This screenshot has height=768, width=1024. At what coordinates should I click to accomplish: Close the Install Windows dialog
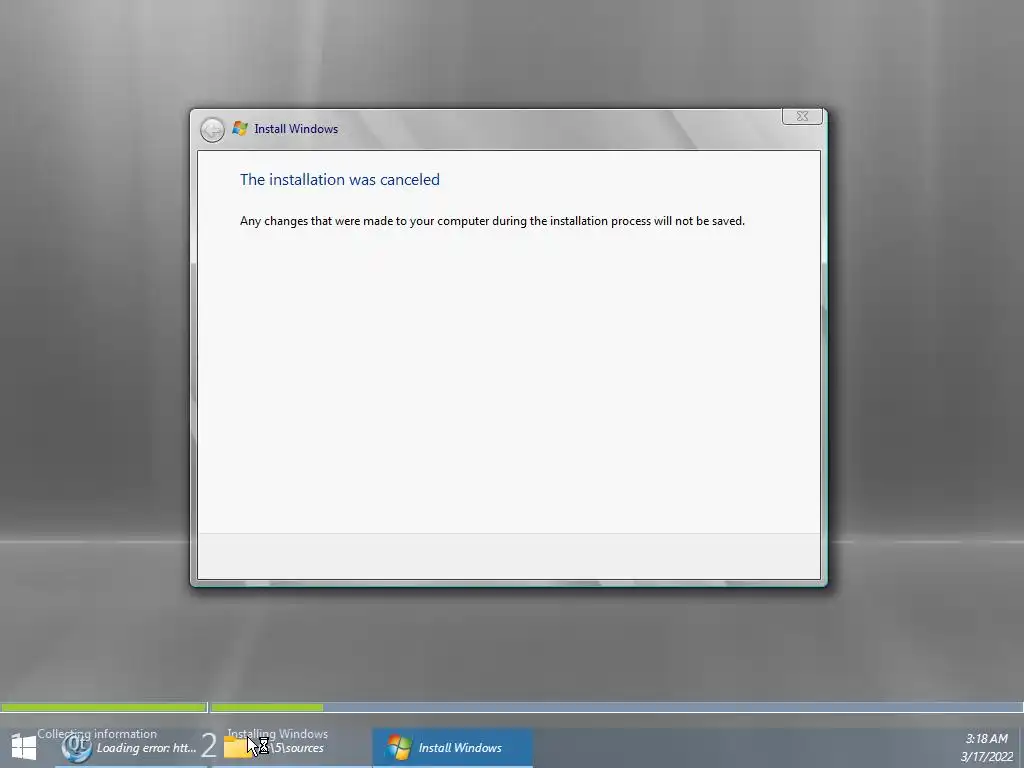click(802, 116)
